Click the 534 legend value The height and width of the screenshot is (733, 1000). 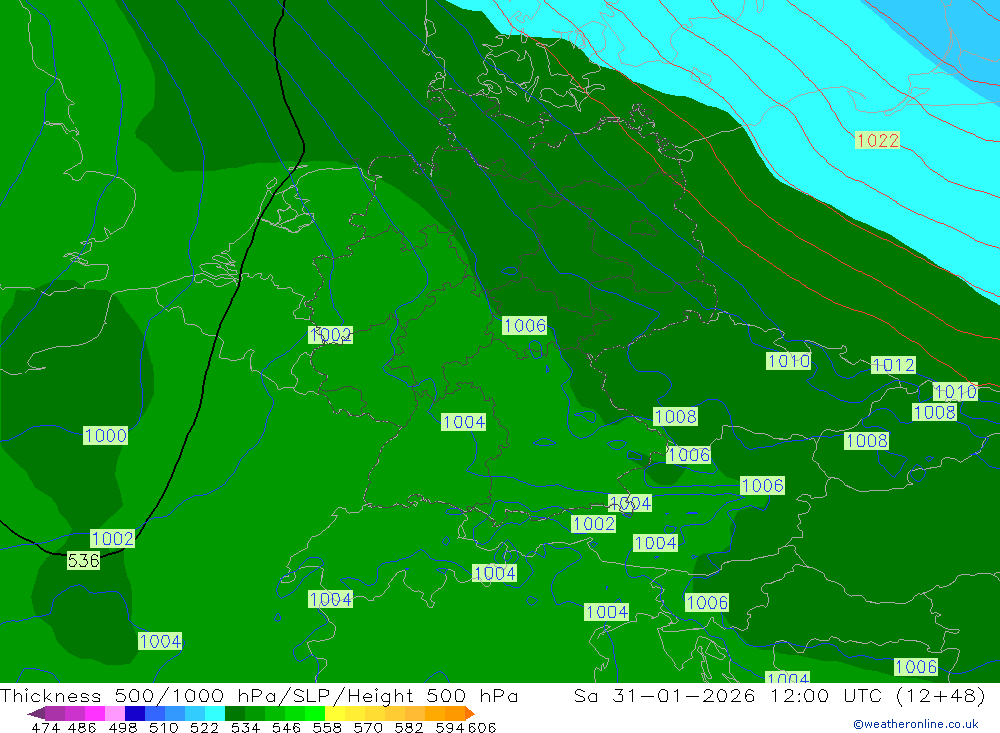[245, 728]
